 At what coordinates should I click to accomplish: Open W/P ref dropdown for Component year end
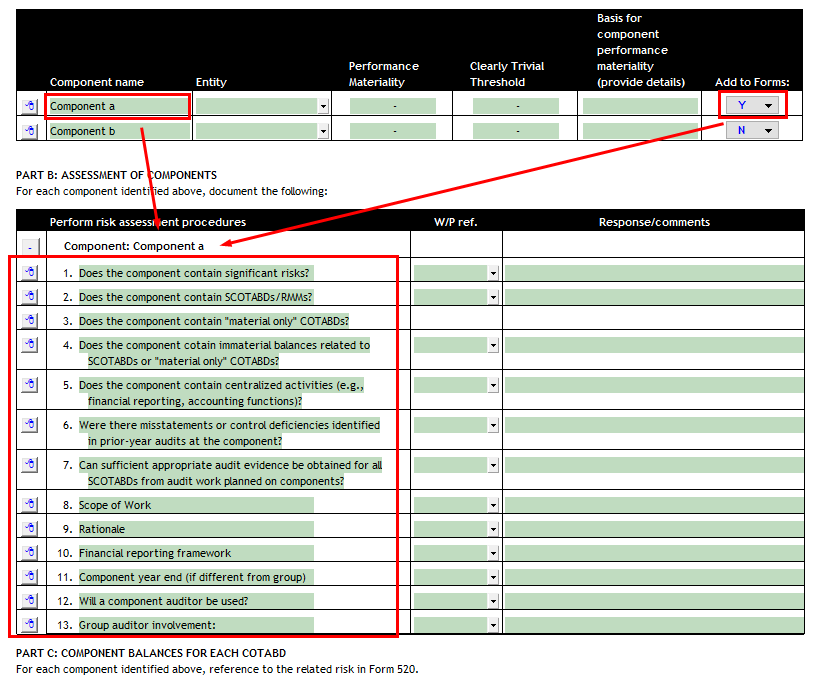pyautogui.click(x=493, y=577)
